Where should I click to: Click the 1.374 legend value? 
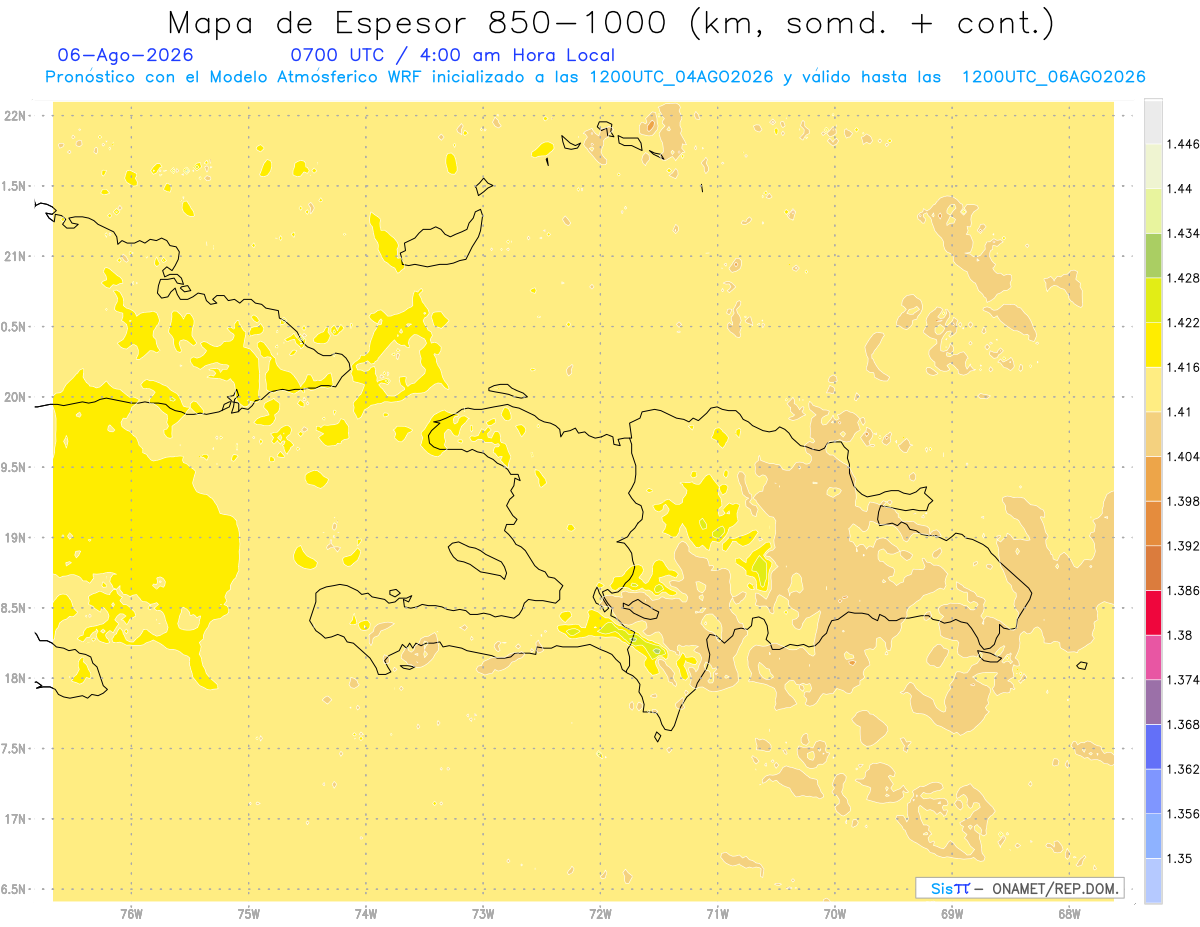pos(1183,680)
